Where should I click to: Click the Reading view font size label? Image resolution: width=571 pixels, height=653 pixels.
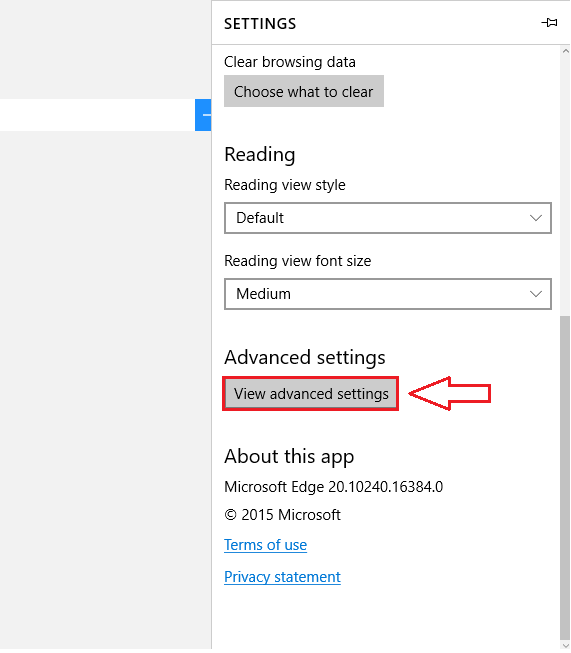click(297, 261)
